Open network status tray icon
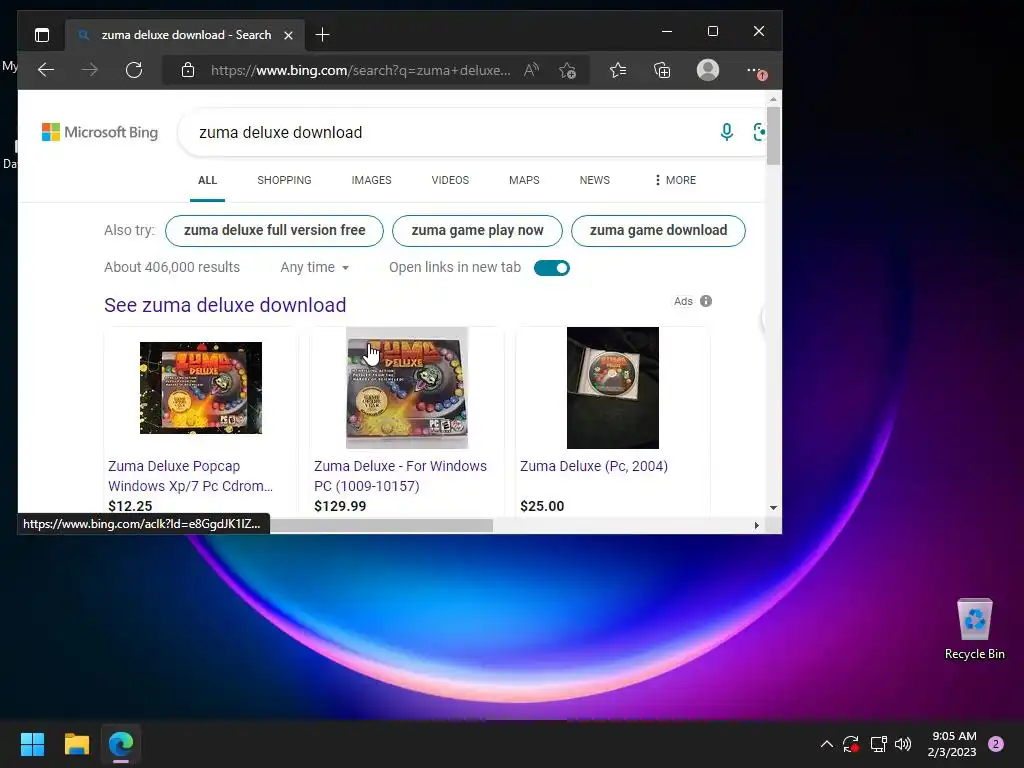Screen dimensions: 1024x768 (x=878, y=744)
